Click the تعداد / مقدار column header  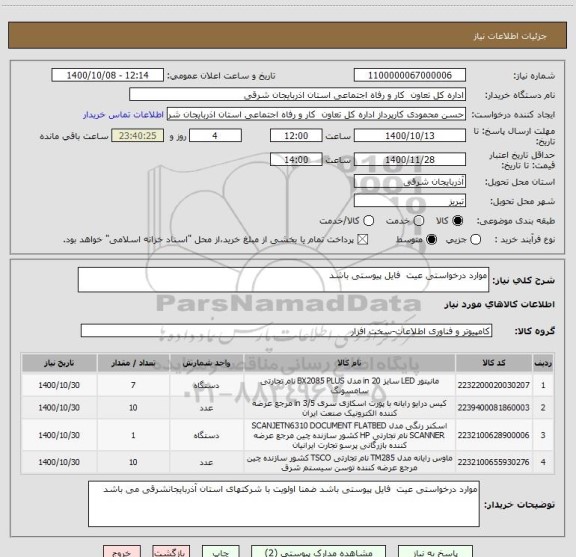pos(133,363)
